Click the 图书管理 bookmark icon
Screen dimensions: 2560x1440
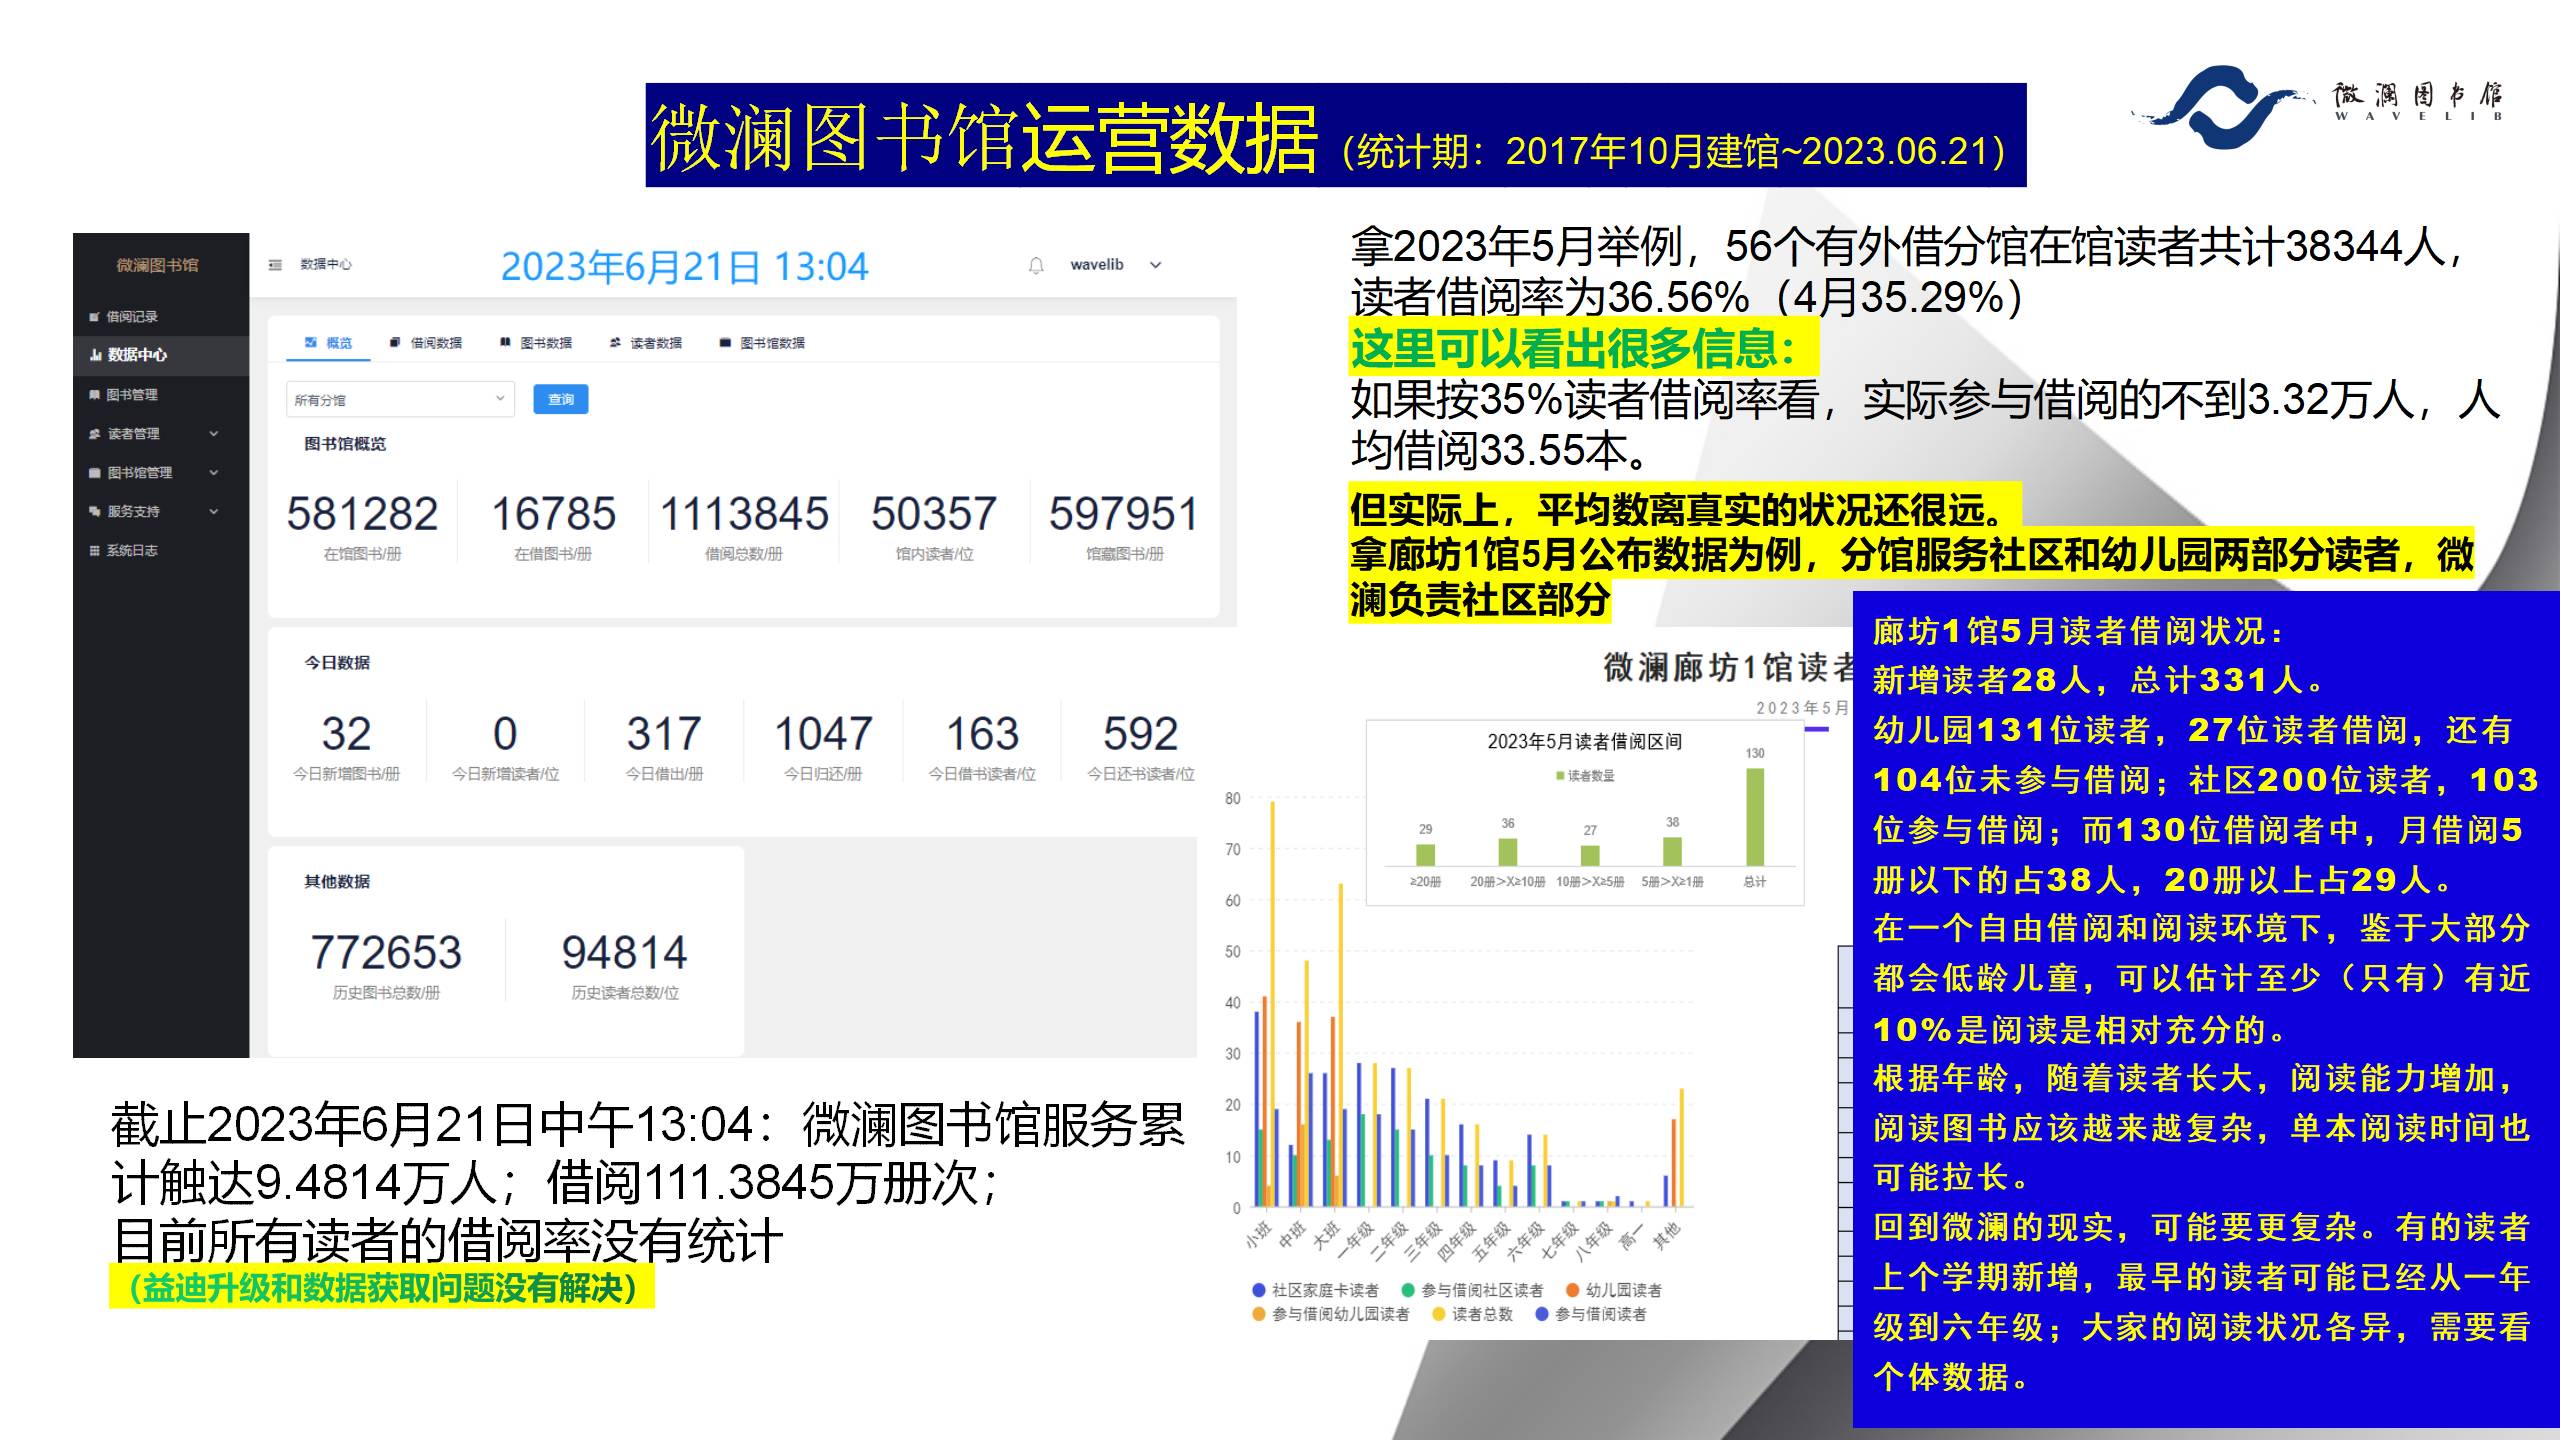pos(94,395)
